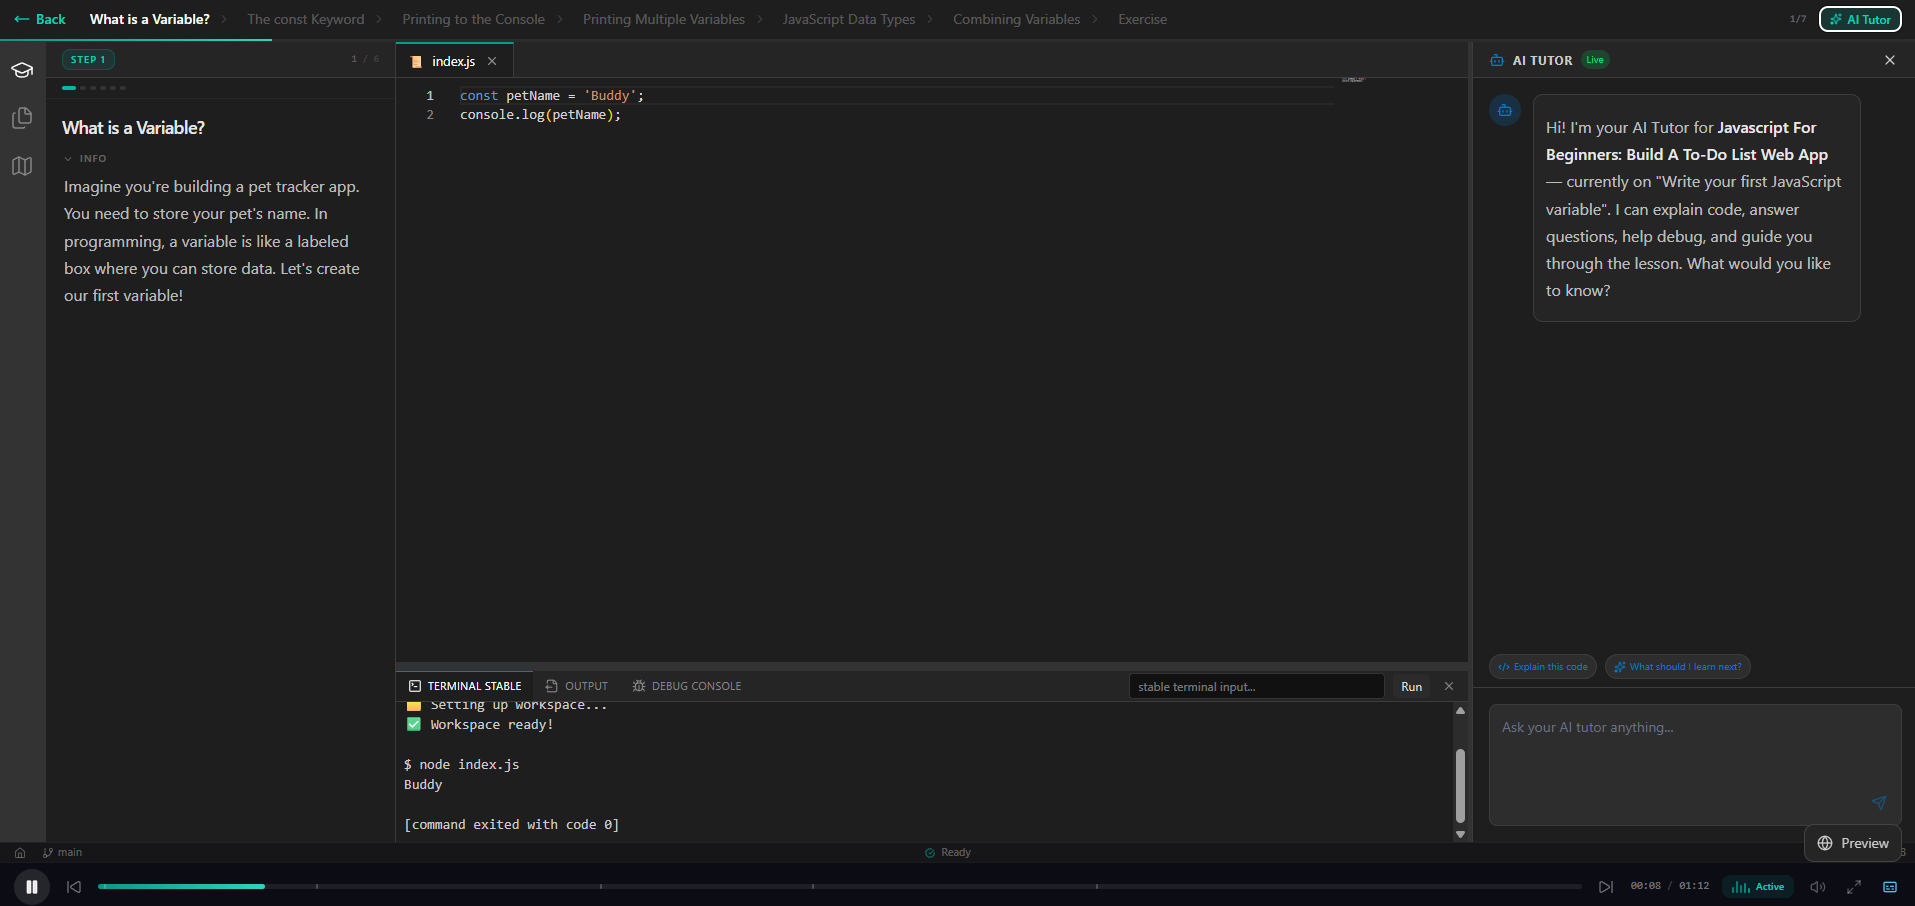The height and width of the screenshot is (906, 1915).
Task: Click the 'Workspace ready!' terminal line
Action: 480,725
